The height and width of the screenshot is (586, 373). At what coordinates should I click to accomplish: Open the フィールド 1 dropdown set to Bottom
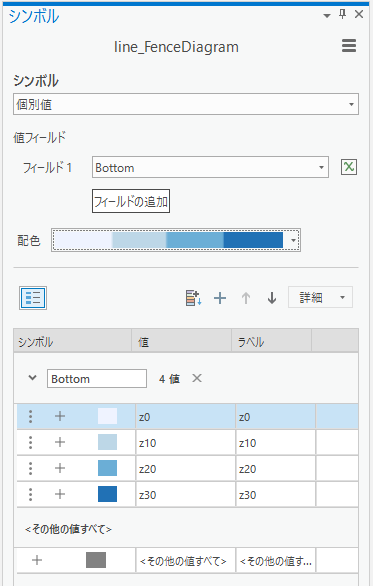click(210, 167)
